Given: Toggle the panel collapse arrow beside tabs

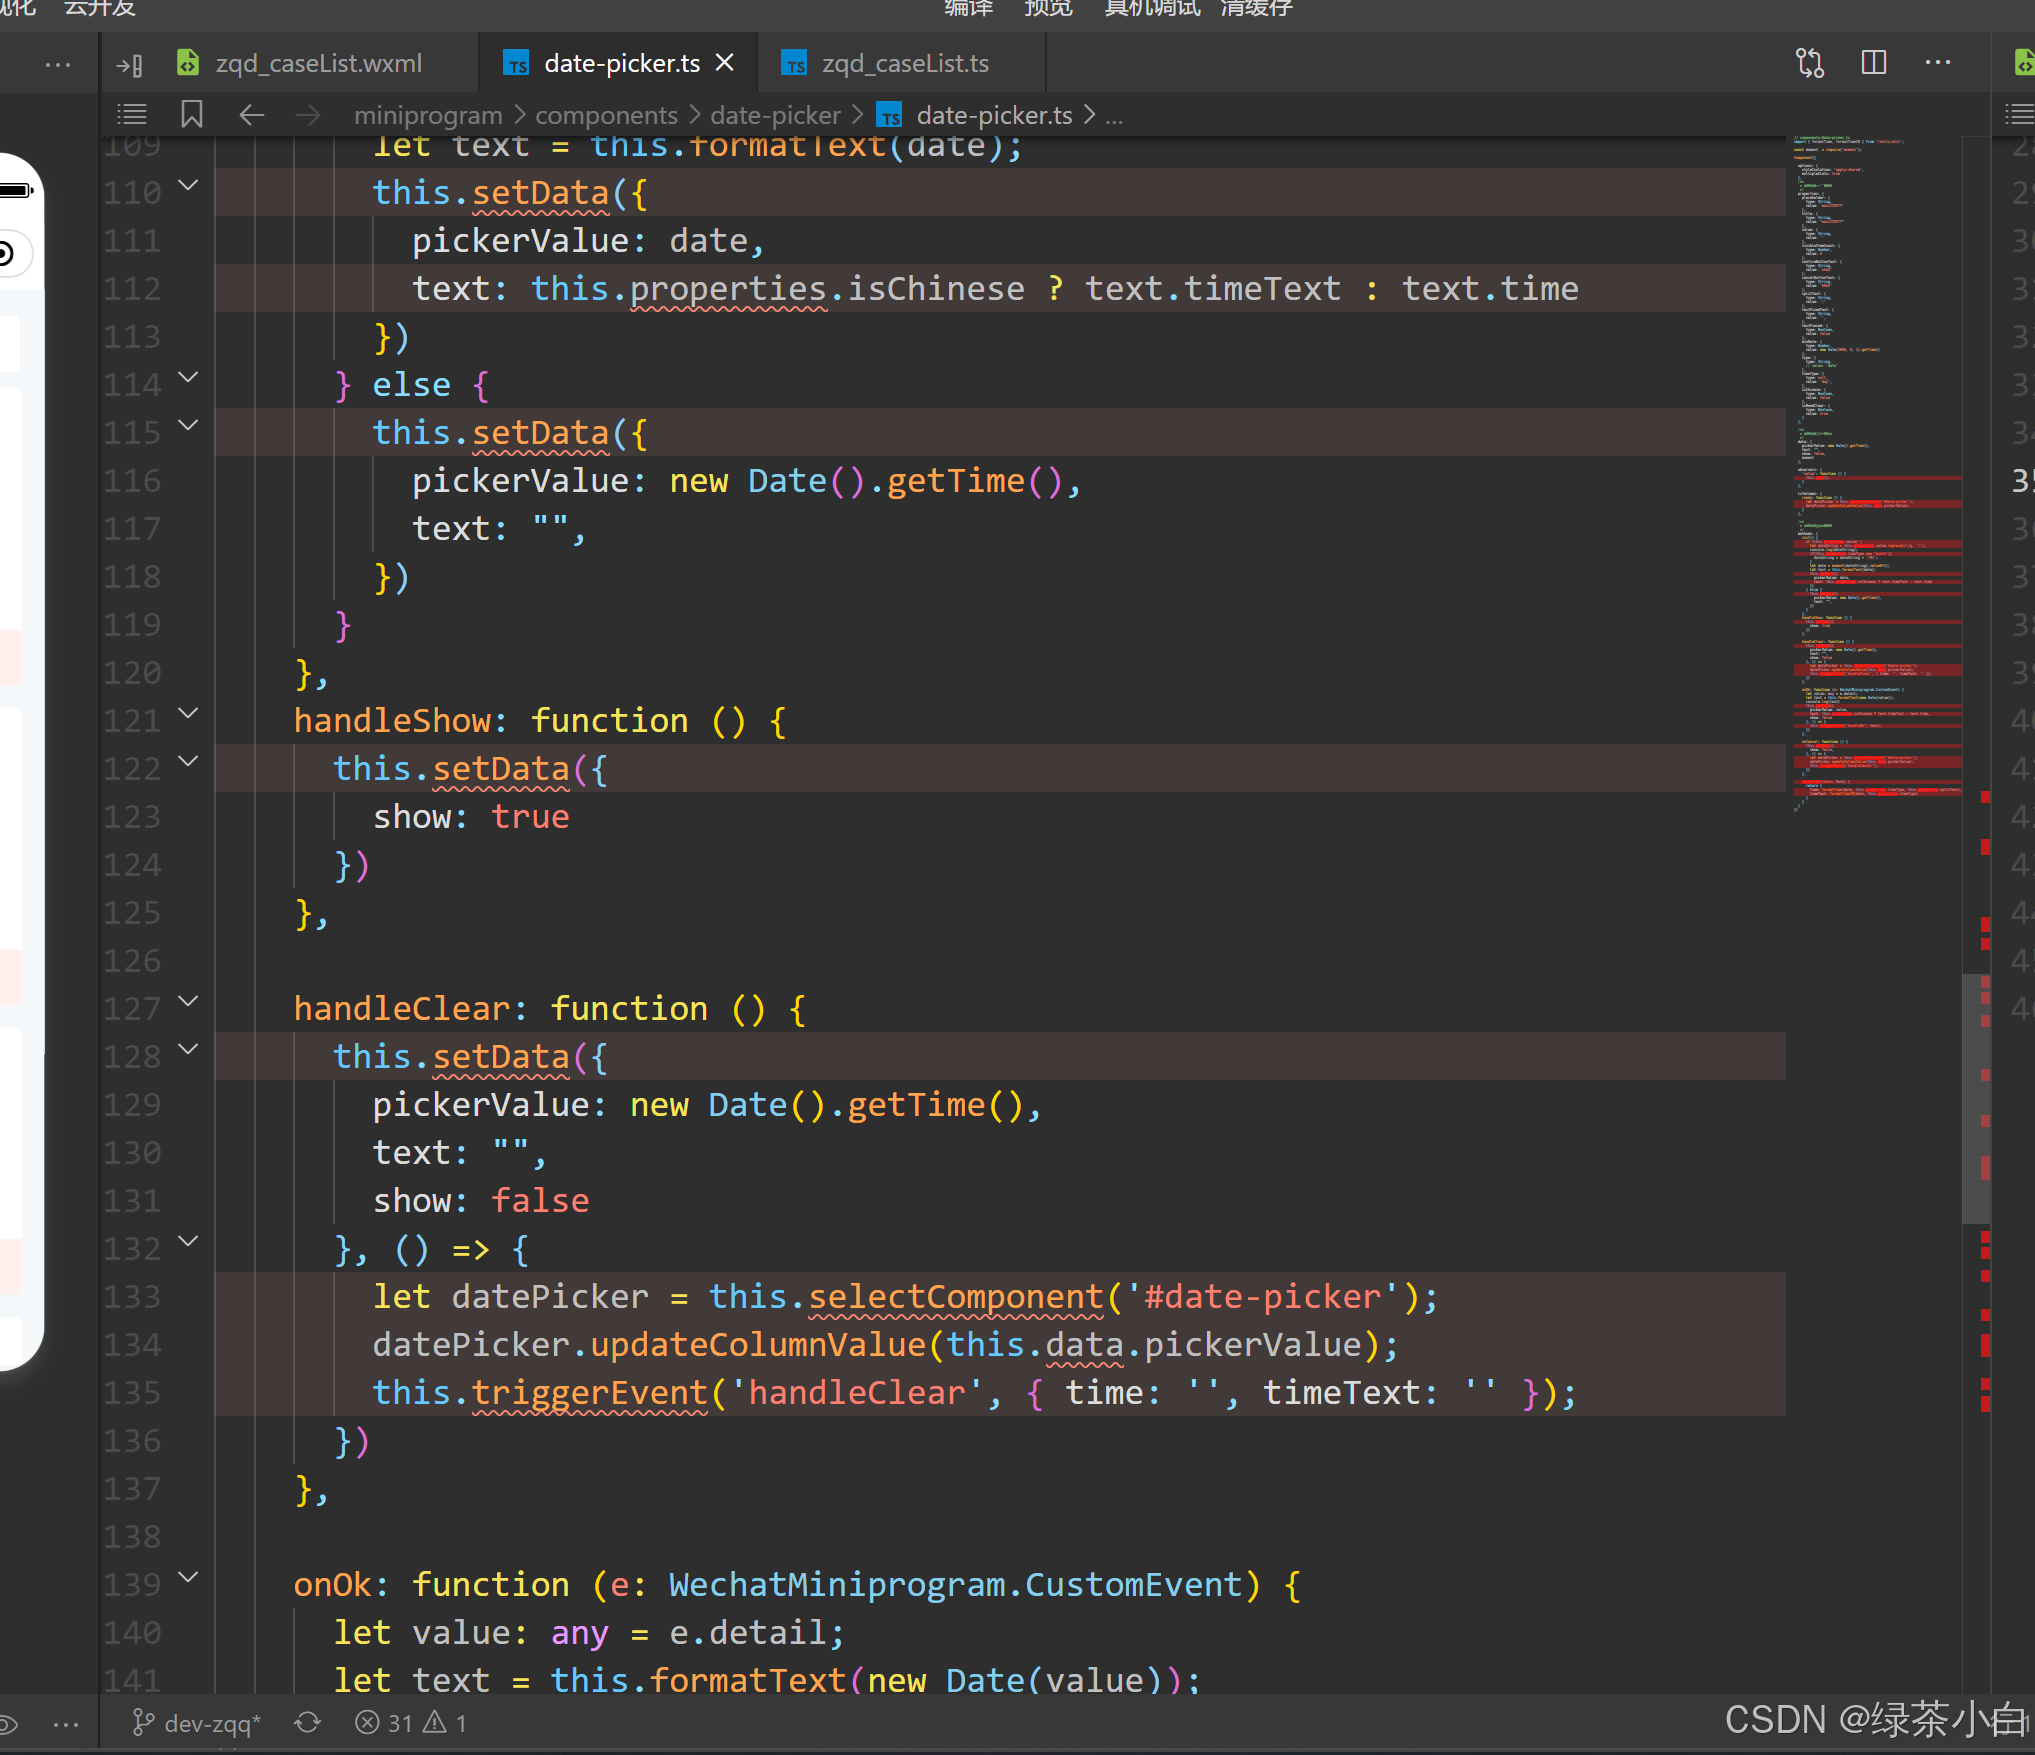Looking at the screenshot, I should point(129,65).
